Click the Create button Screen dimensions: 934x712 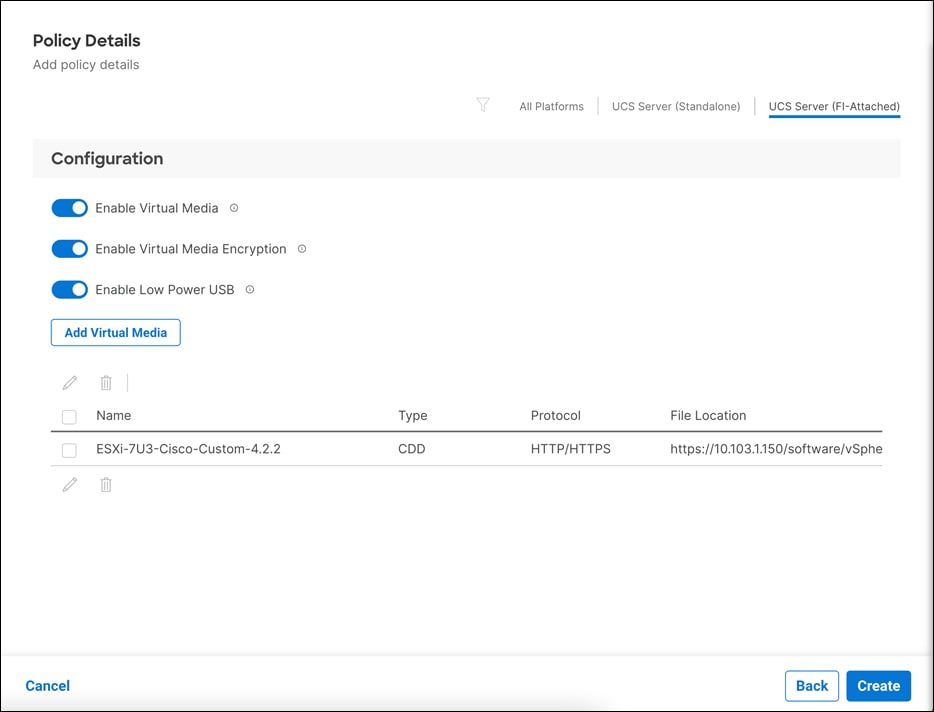(x=878, y=686)
